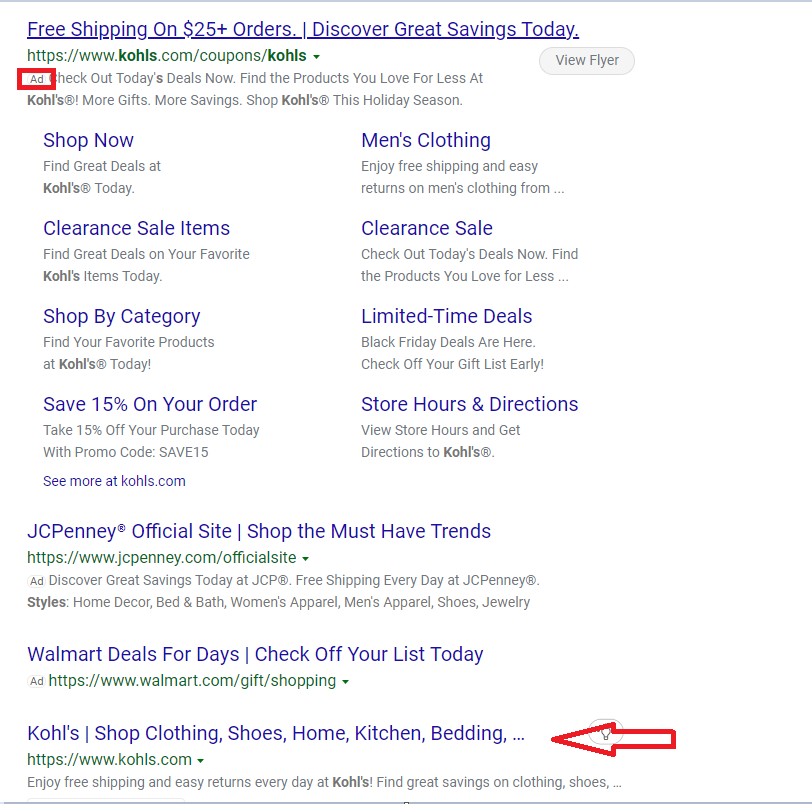The height and width of the screenshot is (804, 812).
Task: Click 'Find Great Deals at' description under Shop Now
Action: pos(102,166)
